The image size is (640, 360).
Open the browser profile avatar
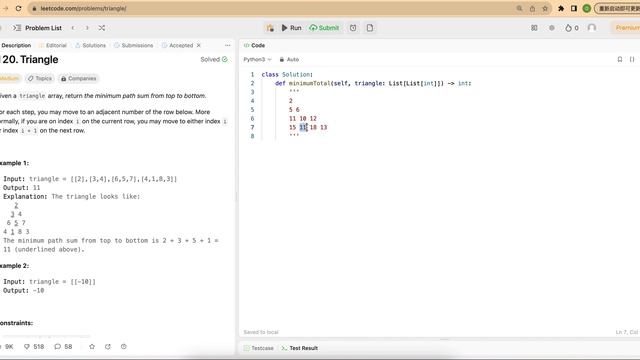(x=587, y=8)
